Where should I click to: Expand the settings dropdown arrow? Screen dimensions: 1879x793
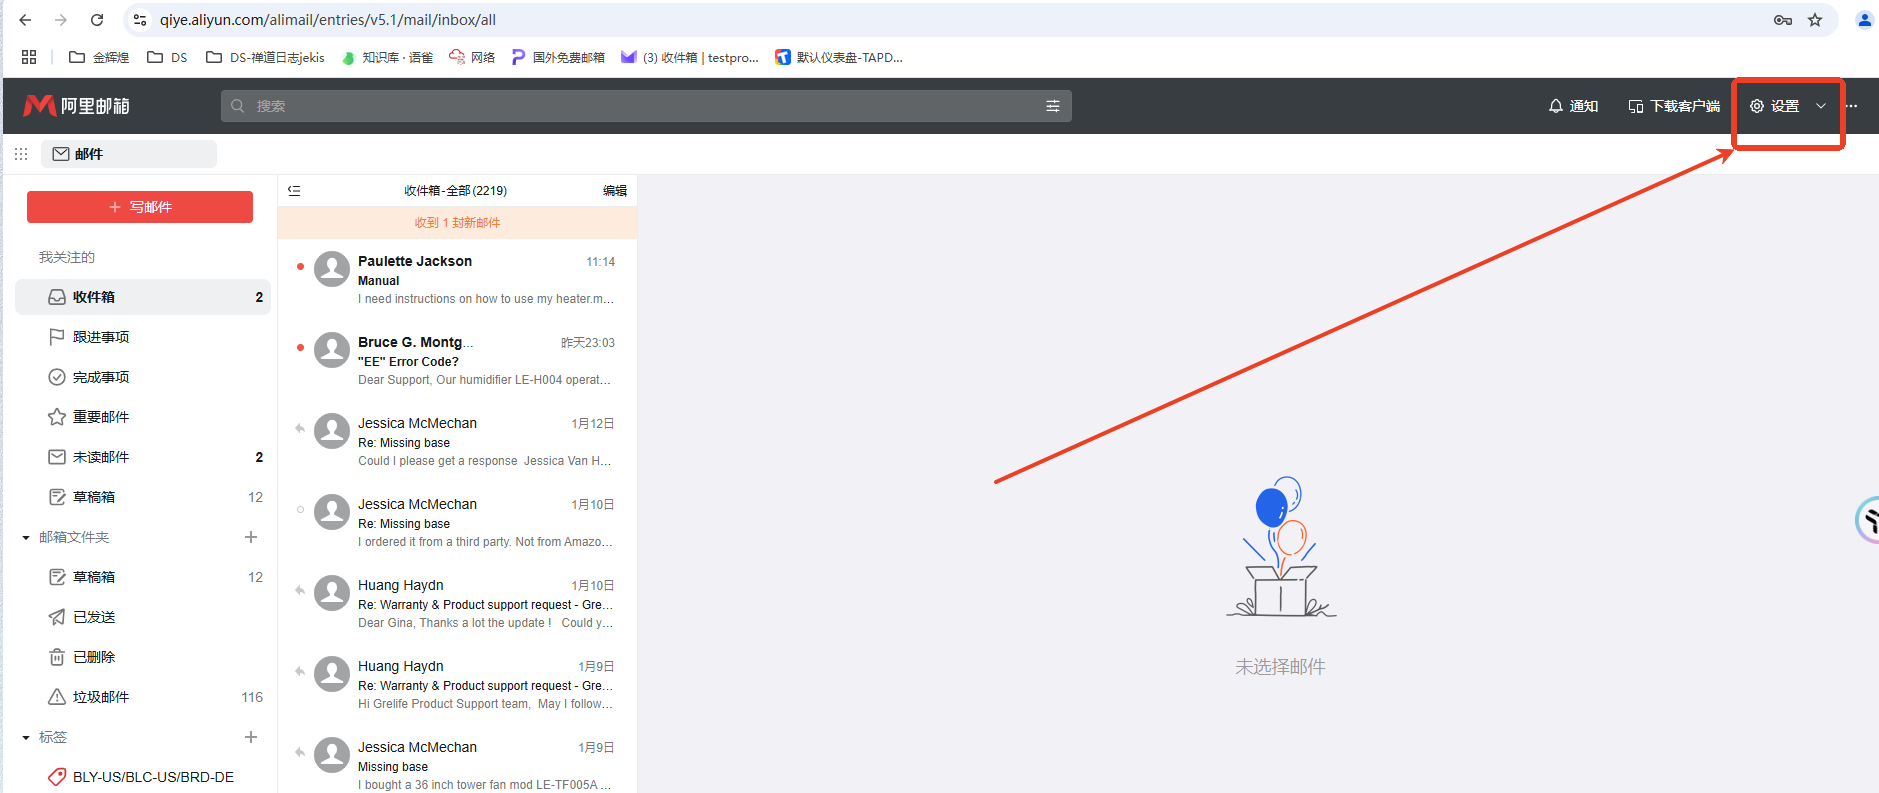pyautogui.click(x=1821, y=106)
